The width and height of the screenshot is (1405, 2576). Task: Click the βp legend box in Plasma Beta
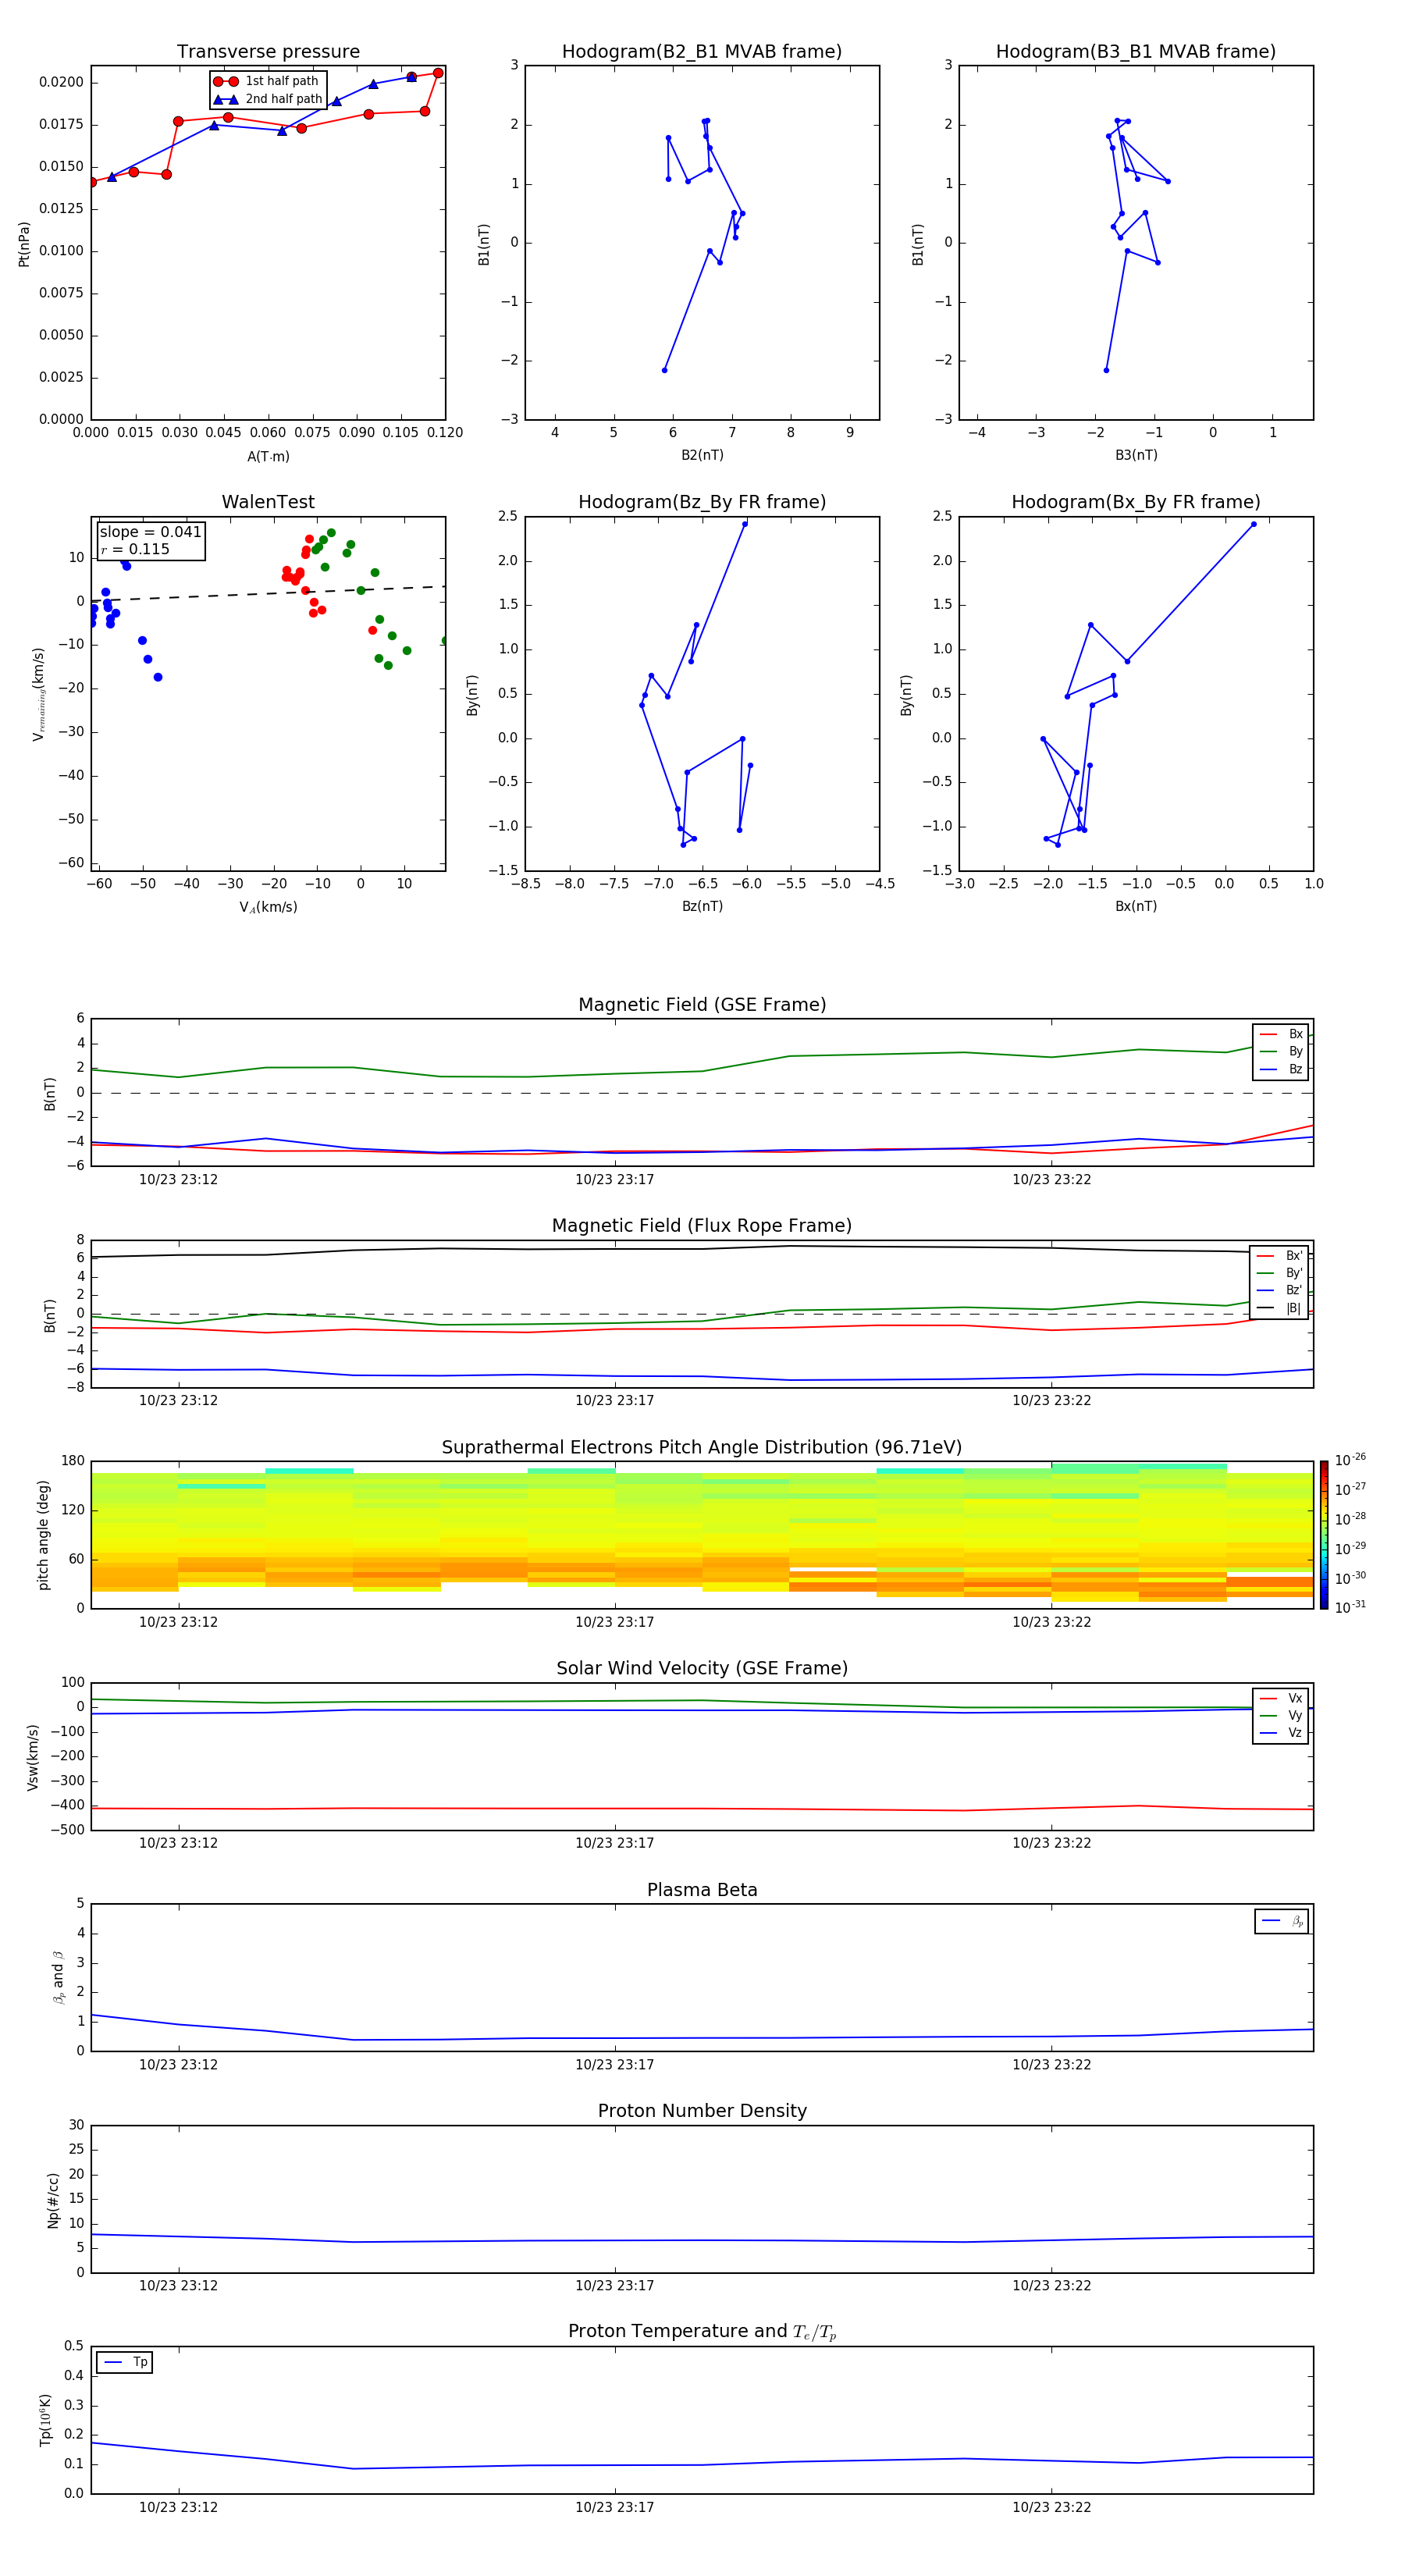tap(1281, 1921)
